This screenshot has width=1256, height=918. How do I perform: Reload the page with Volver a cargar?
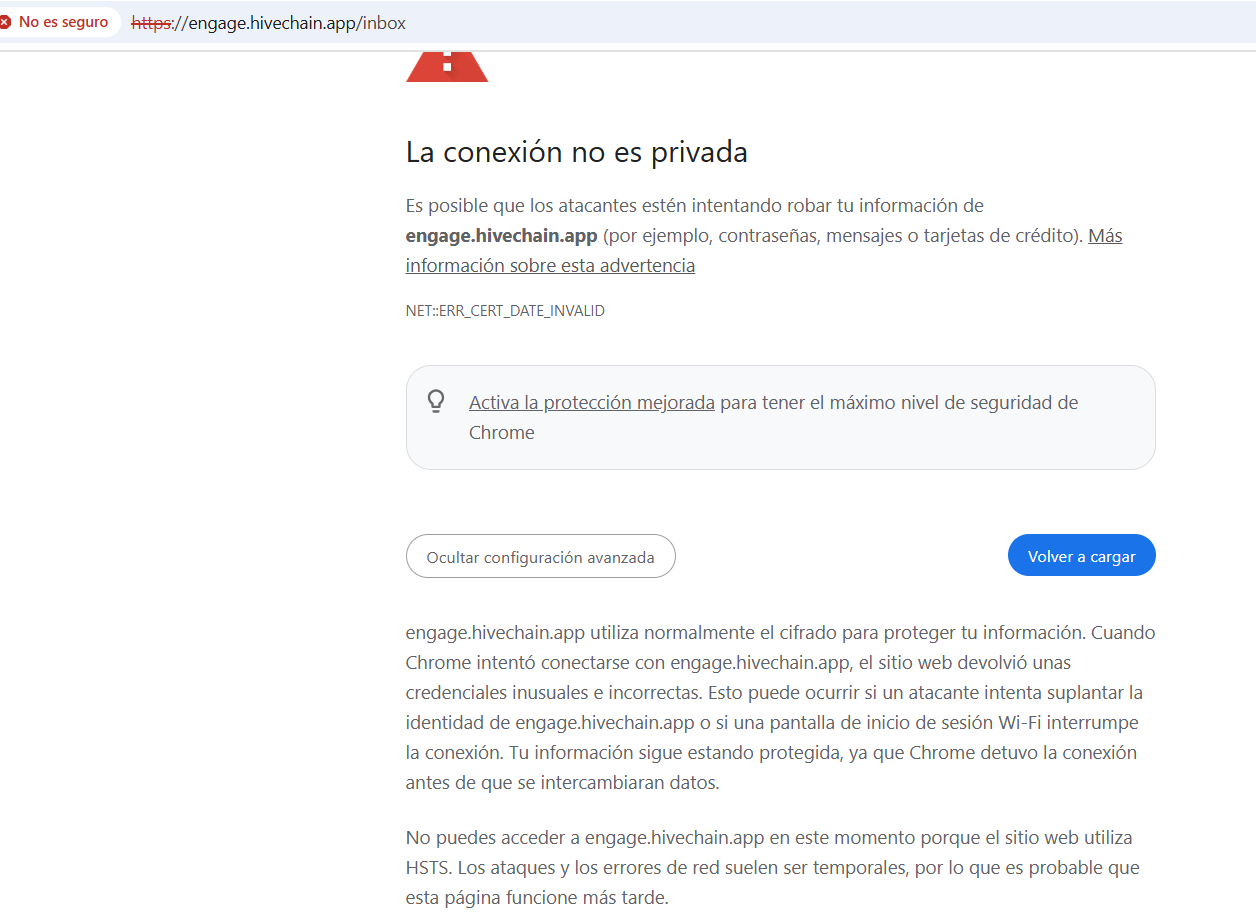coord(1082,556)
